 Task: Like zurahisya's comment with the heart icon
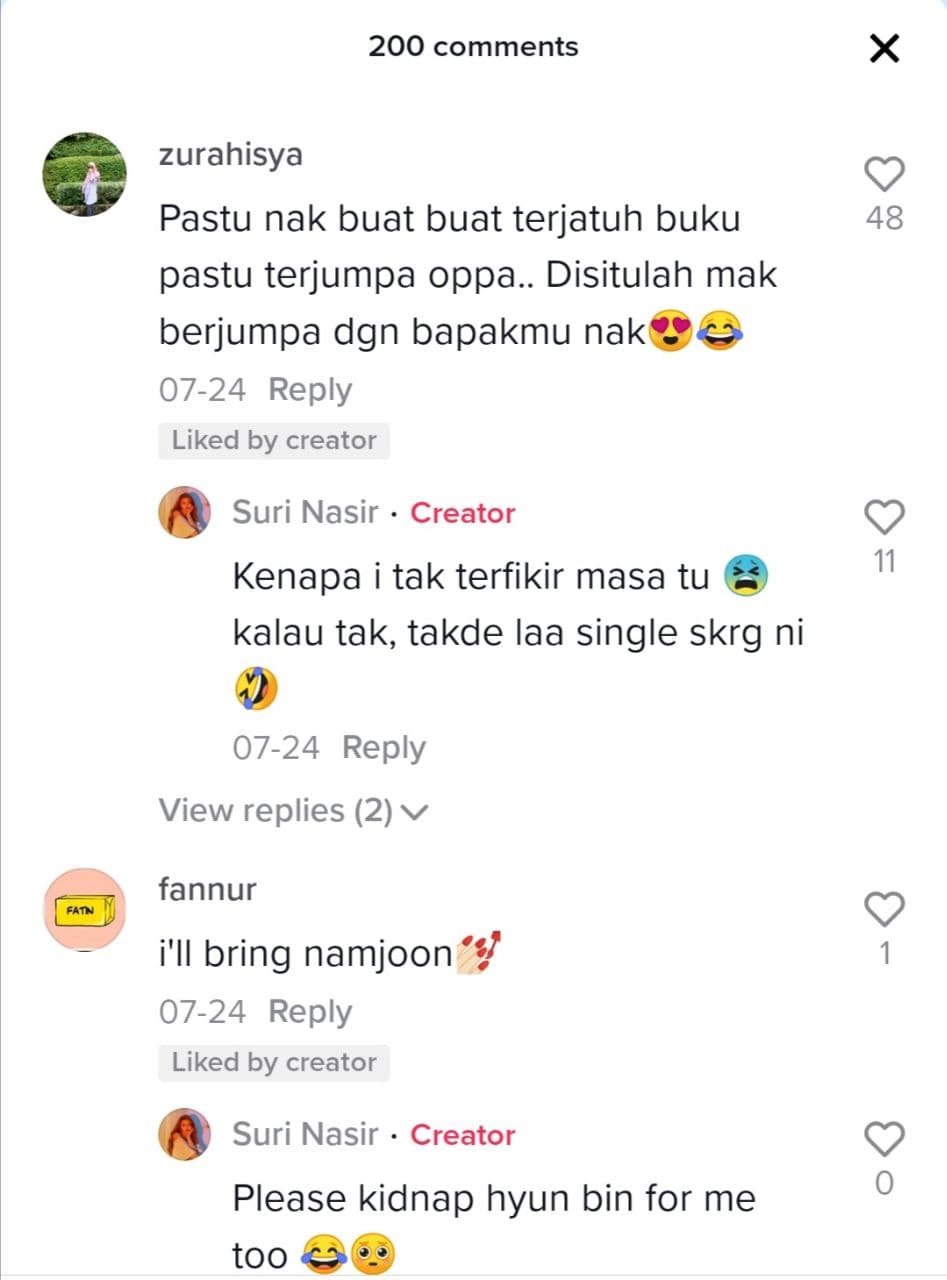(x=884, y=175)
